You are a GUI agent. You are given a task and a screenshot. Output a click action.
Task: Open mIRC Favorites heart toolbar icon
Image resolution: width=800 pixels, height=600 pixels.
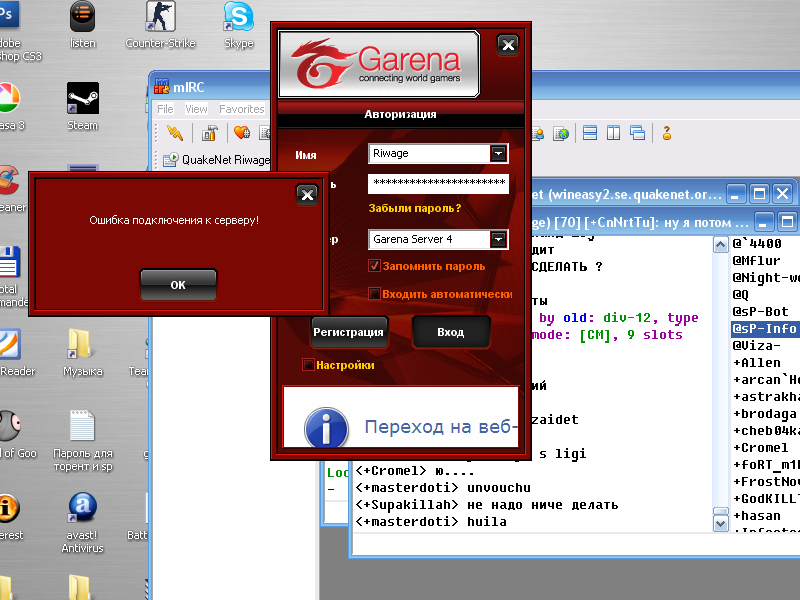click(241, 133)
